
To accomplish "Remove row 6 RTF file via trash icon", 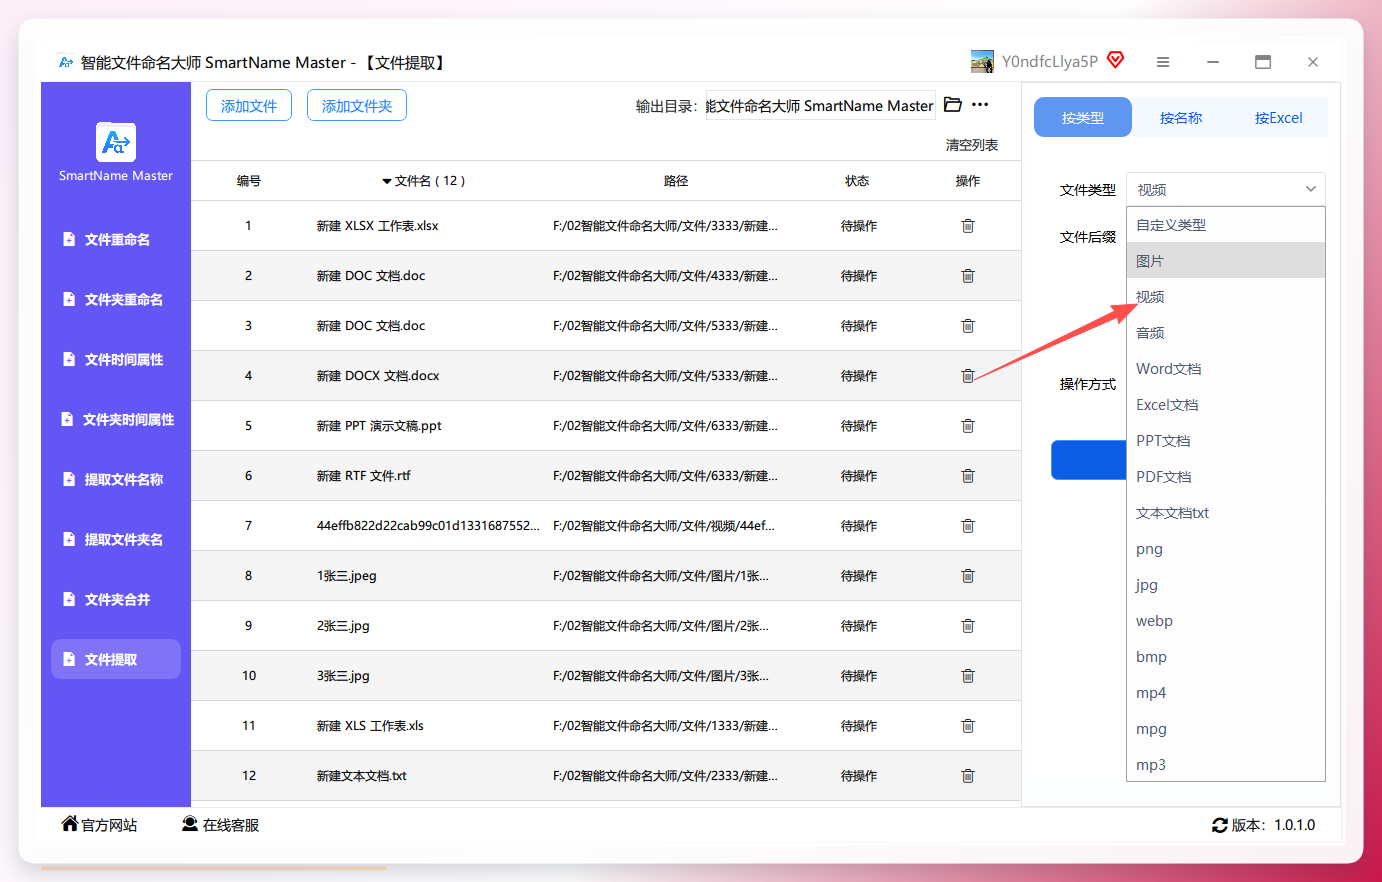I will (968, 476).
